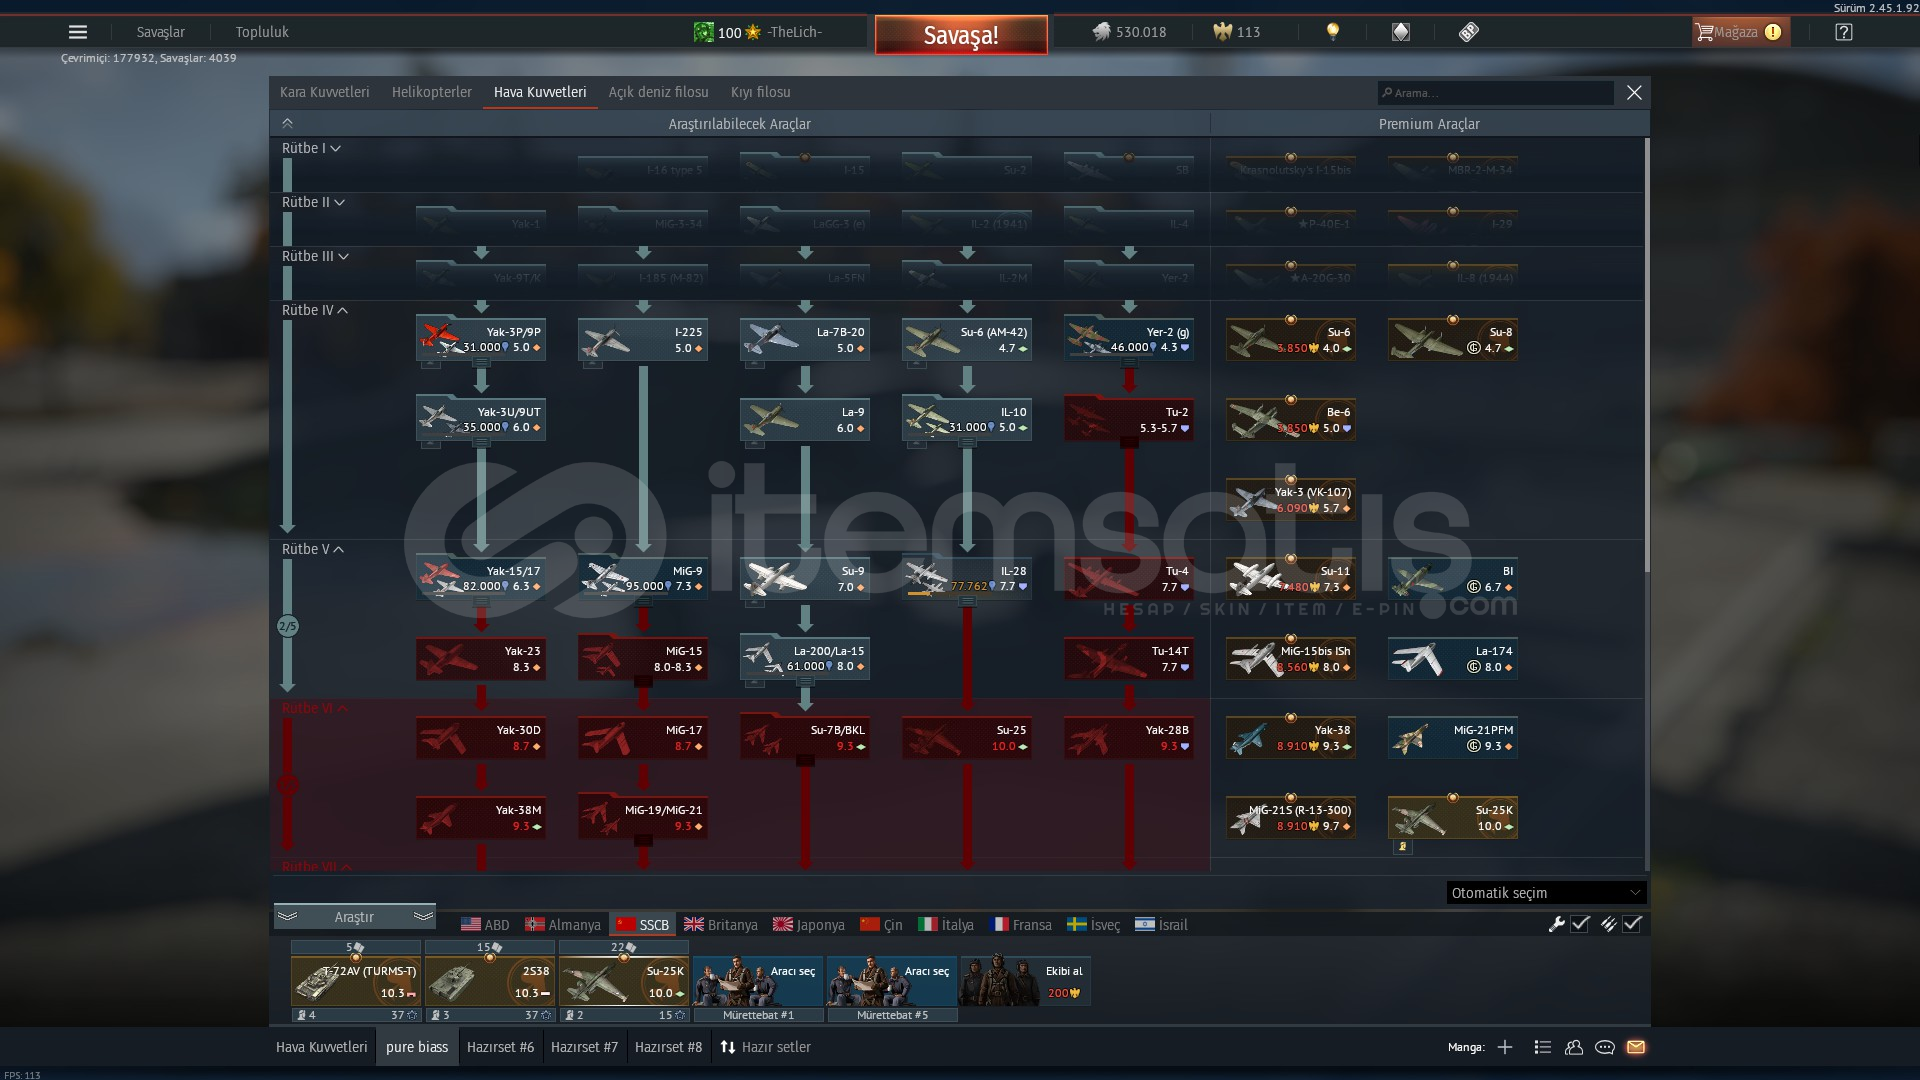Viewport: 1920px width, 1080px height.
Task: Select premium Yak-38 aircraft
Action: tap(1291, 738)
